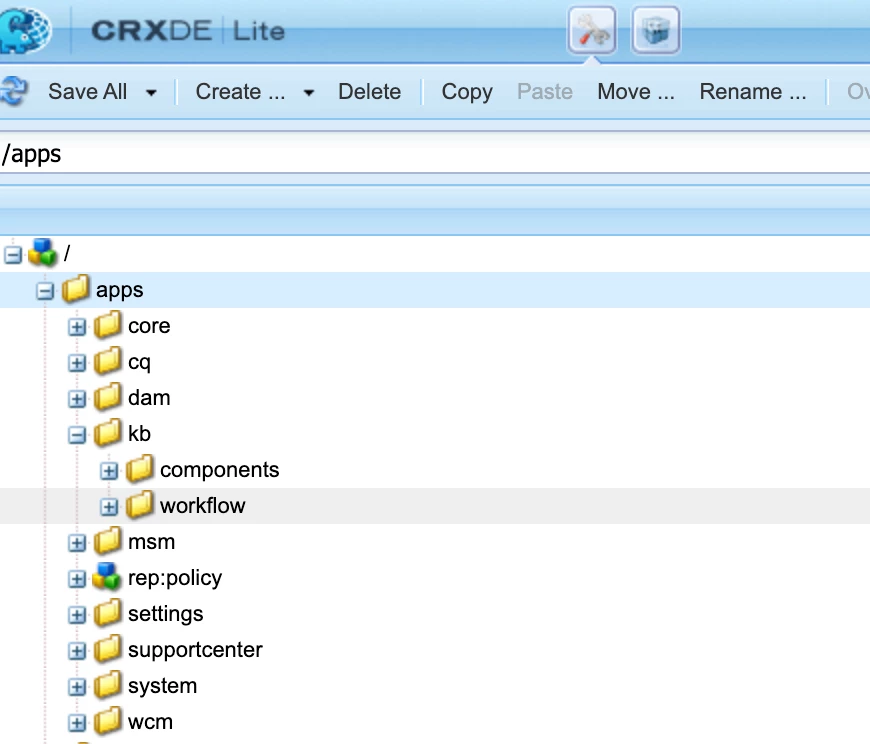Click the Rename ... button
The height and width of the screenshot is (744, 870).
(753, 92)
